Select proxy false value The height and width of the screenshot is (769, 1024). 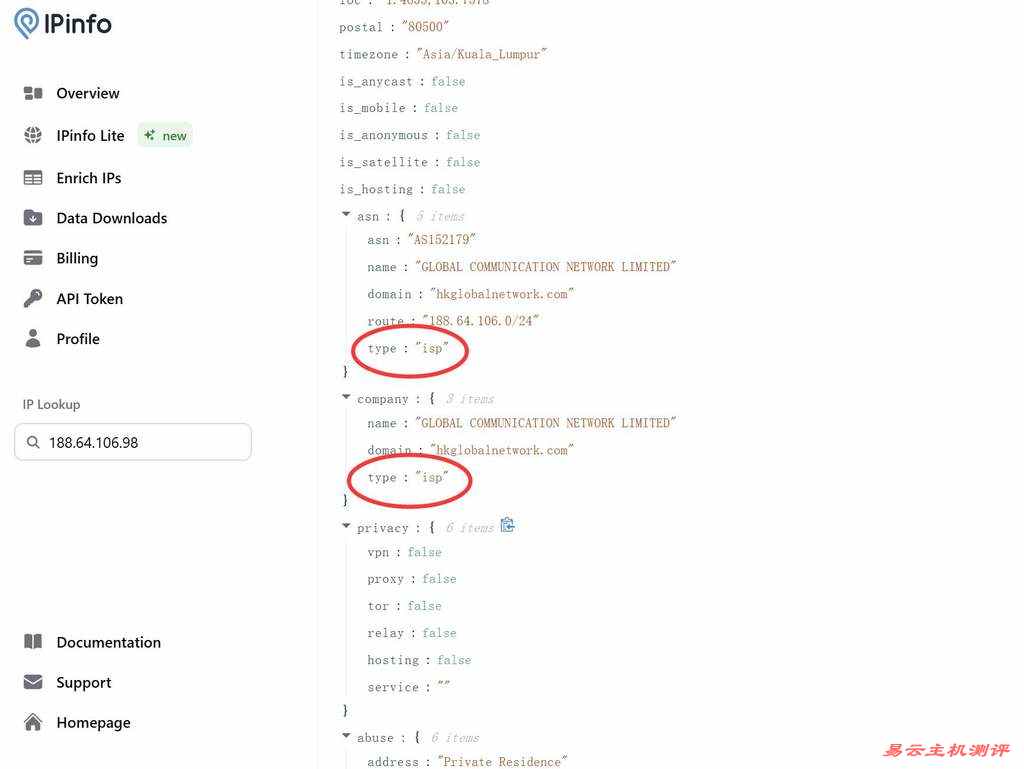tap(440, 579)
